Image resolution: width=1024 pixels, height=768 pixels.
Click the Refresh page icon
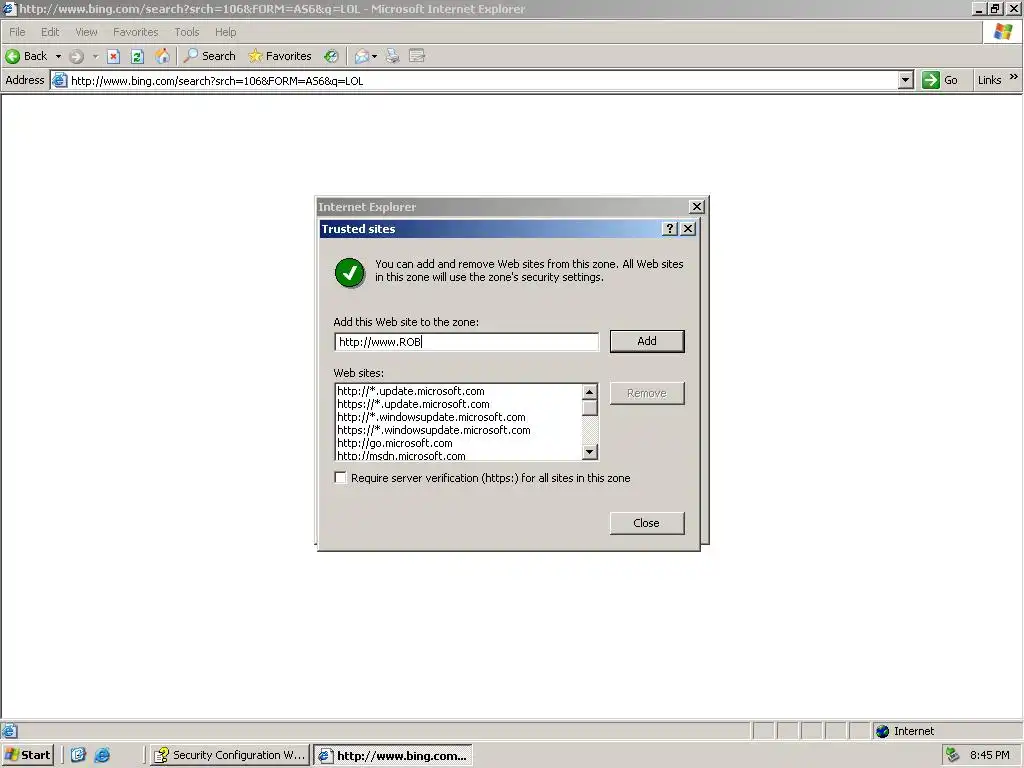pyautogui.click(x=137, y=57)
